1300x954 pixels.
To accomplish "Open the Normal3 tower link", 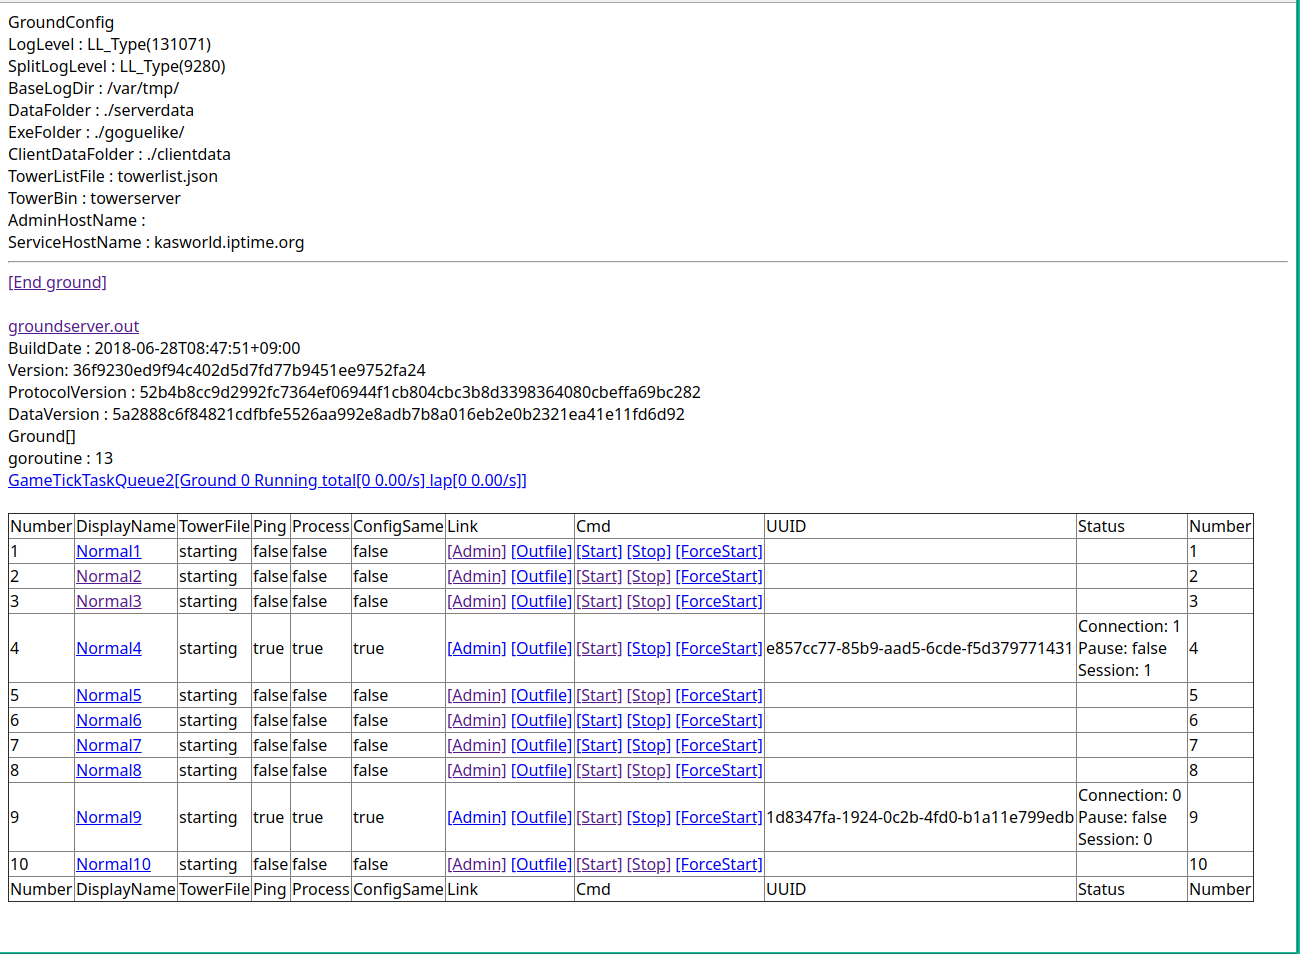I will (108, 601).
